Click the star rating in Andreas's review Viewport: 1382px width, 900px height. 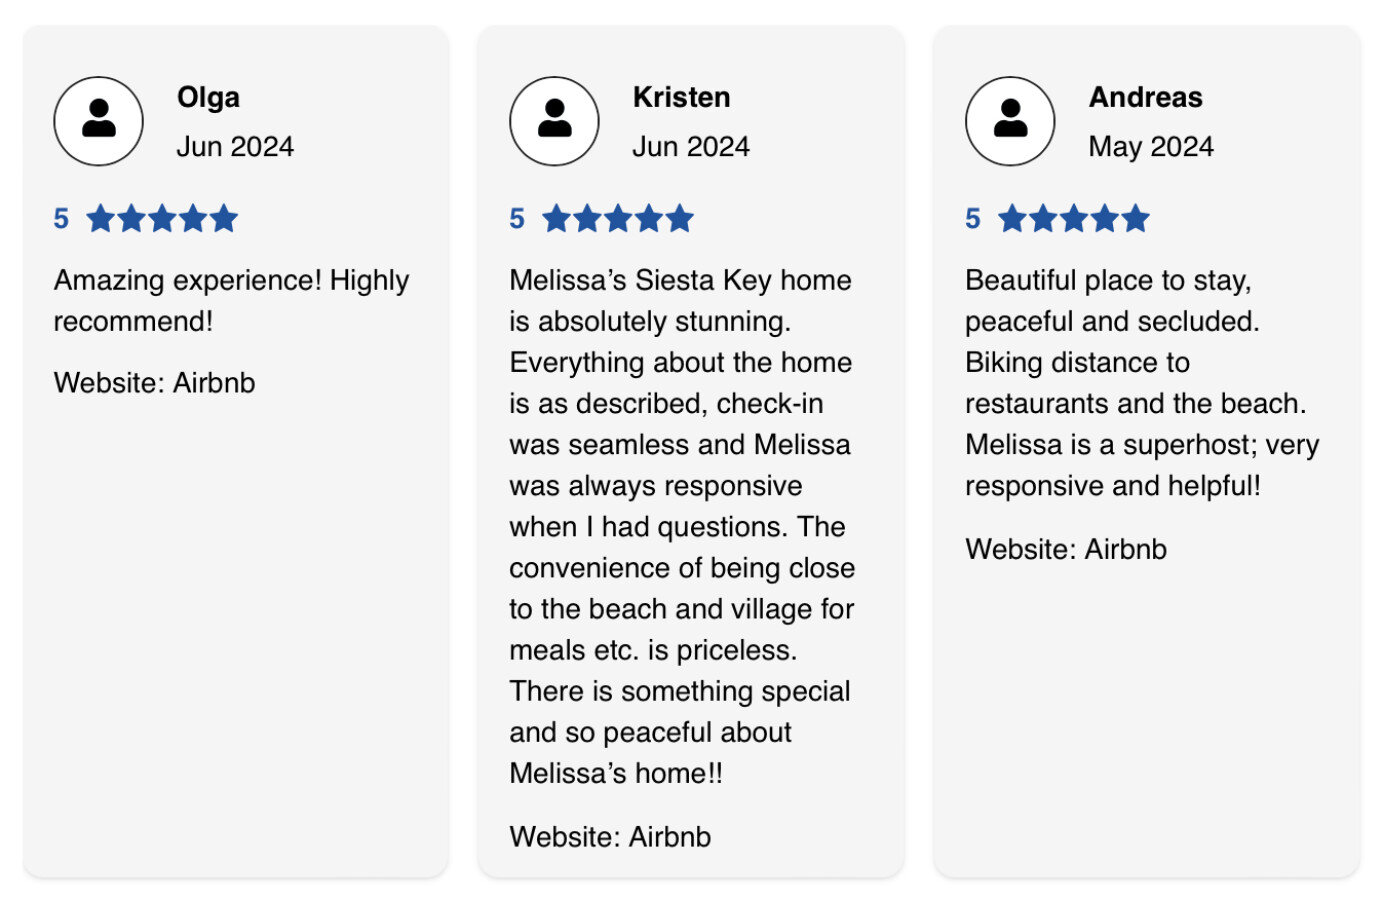(x=1074, y=218)
